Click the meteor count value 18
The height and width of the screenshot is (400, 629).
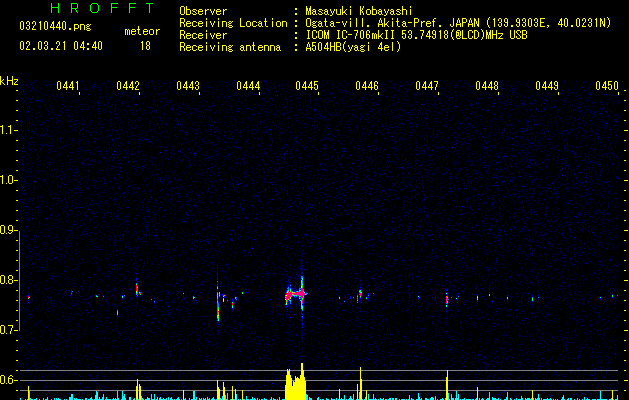point(145,46)
